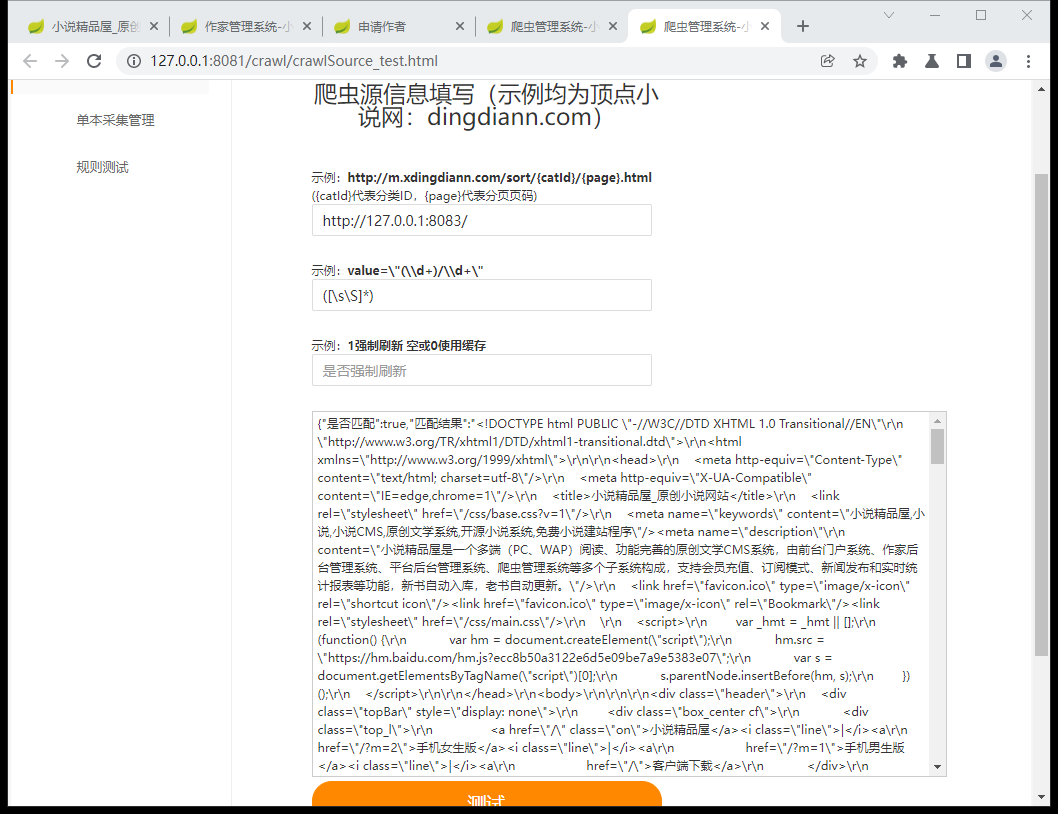Screen dimensions: 1058x814
Task: Go back to the previous page
Action: (30, 61)
